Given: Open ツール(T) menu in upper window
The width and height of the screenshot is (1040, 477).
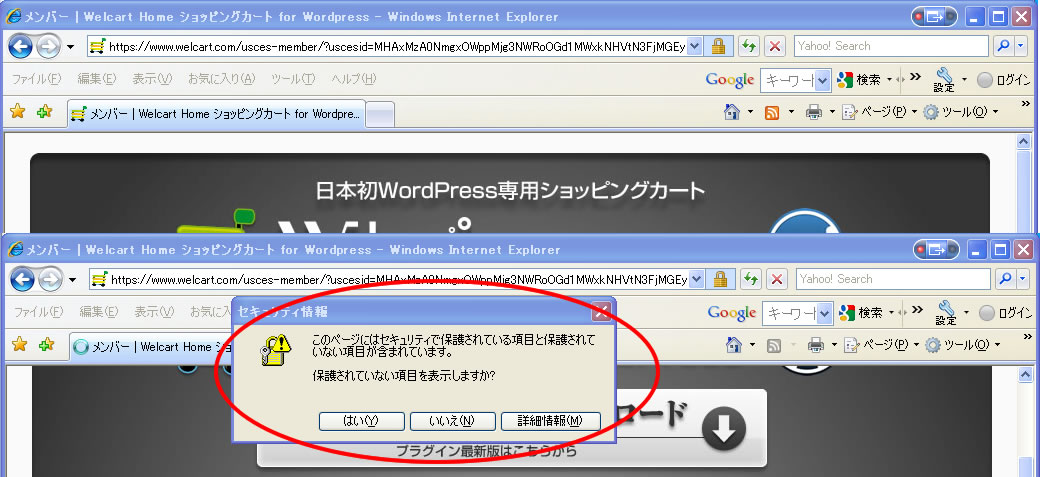Looking at the screenshot, I should coord(293,79).
